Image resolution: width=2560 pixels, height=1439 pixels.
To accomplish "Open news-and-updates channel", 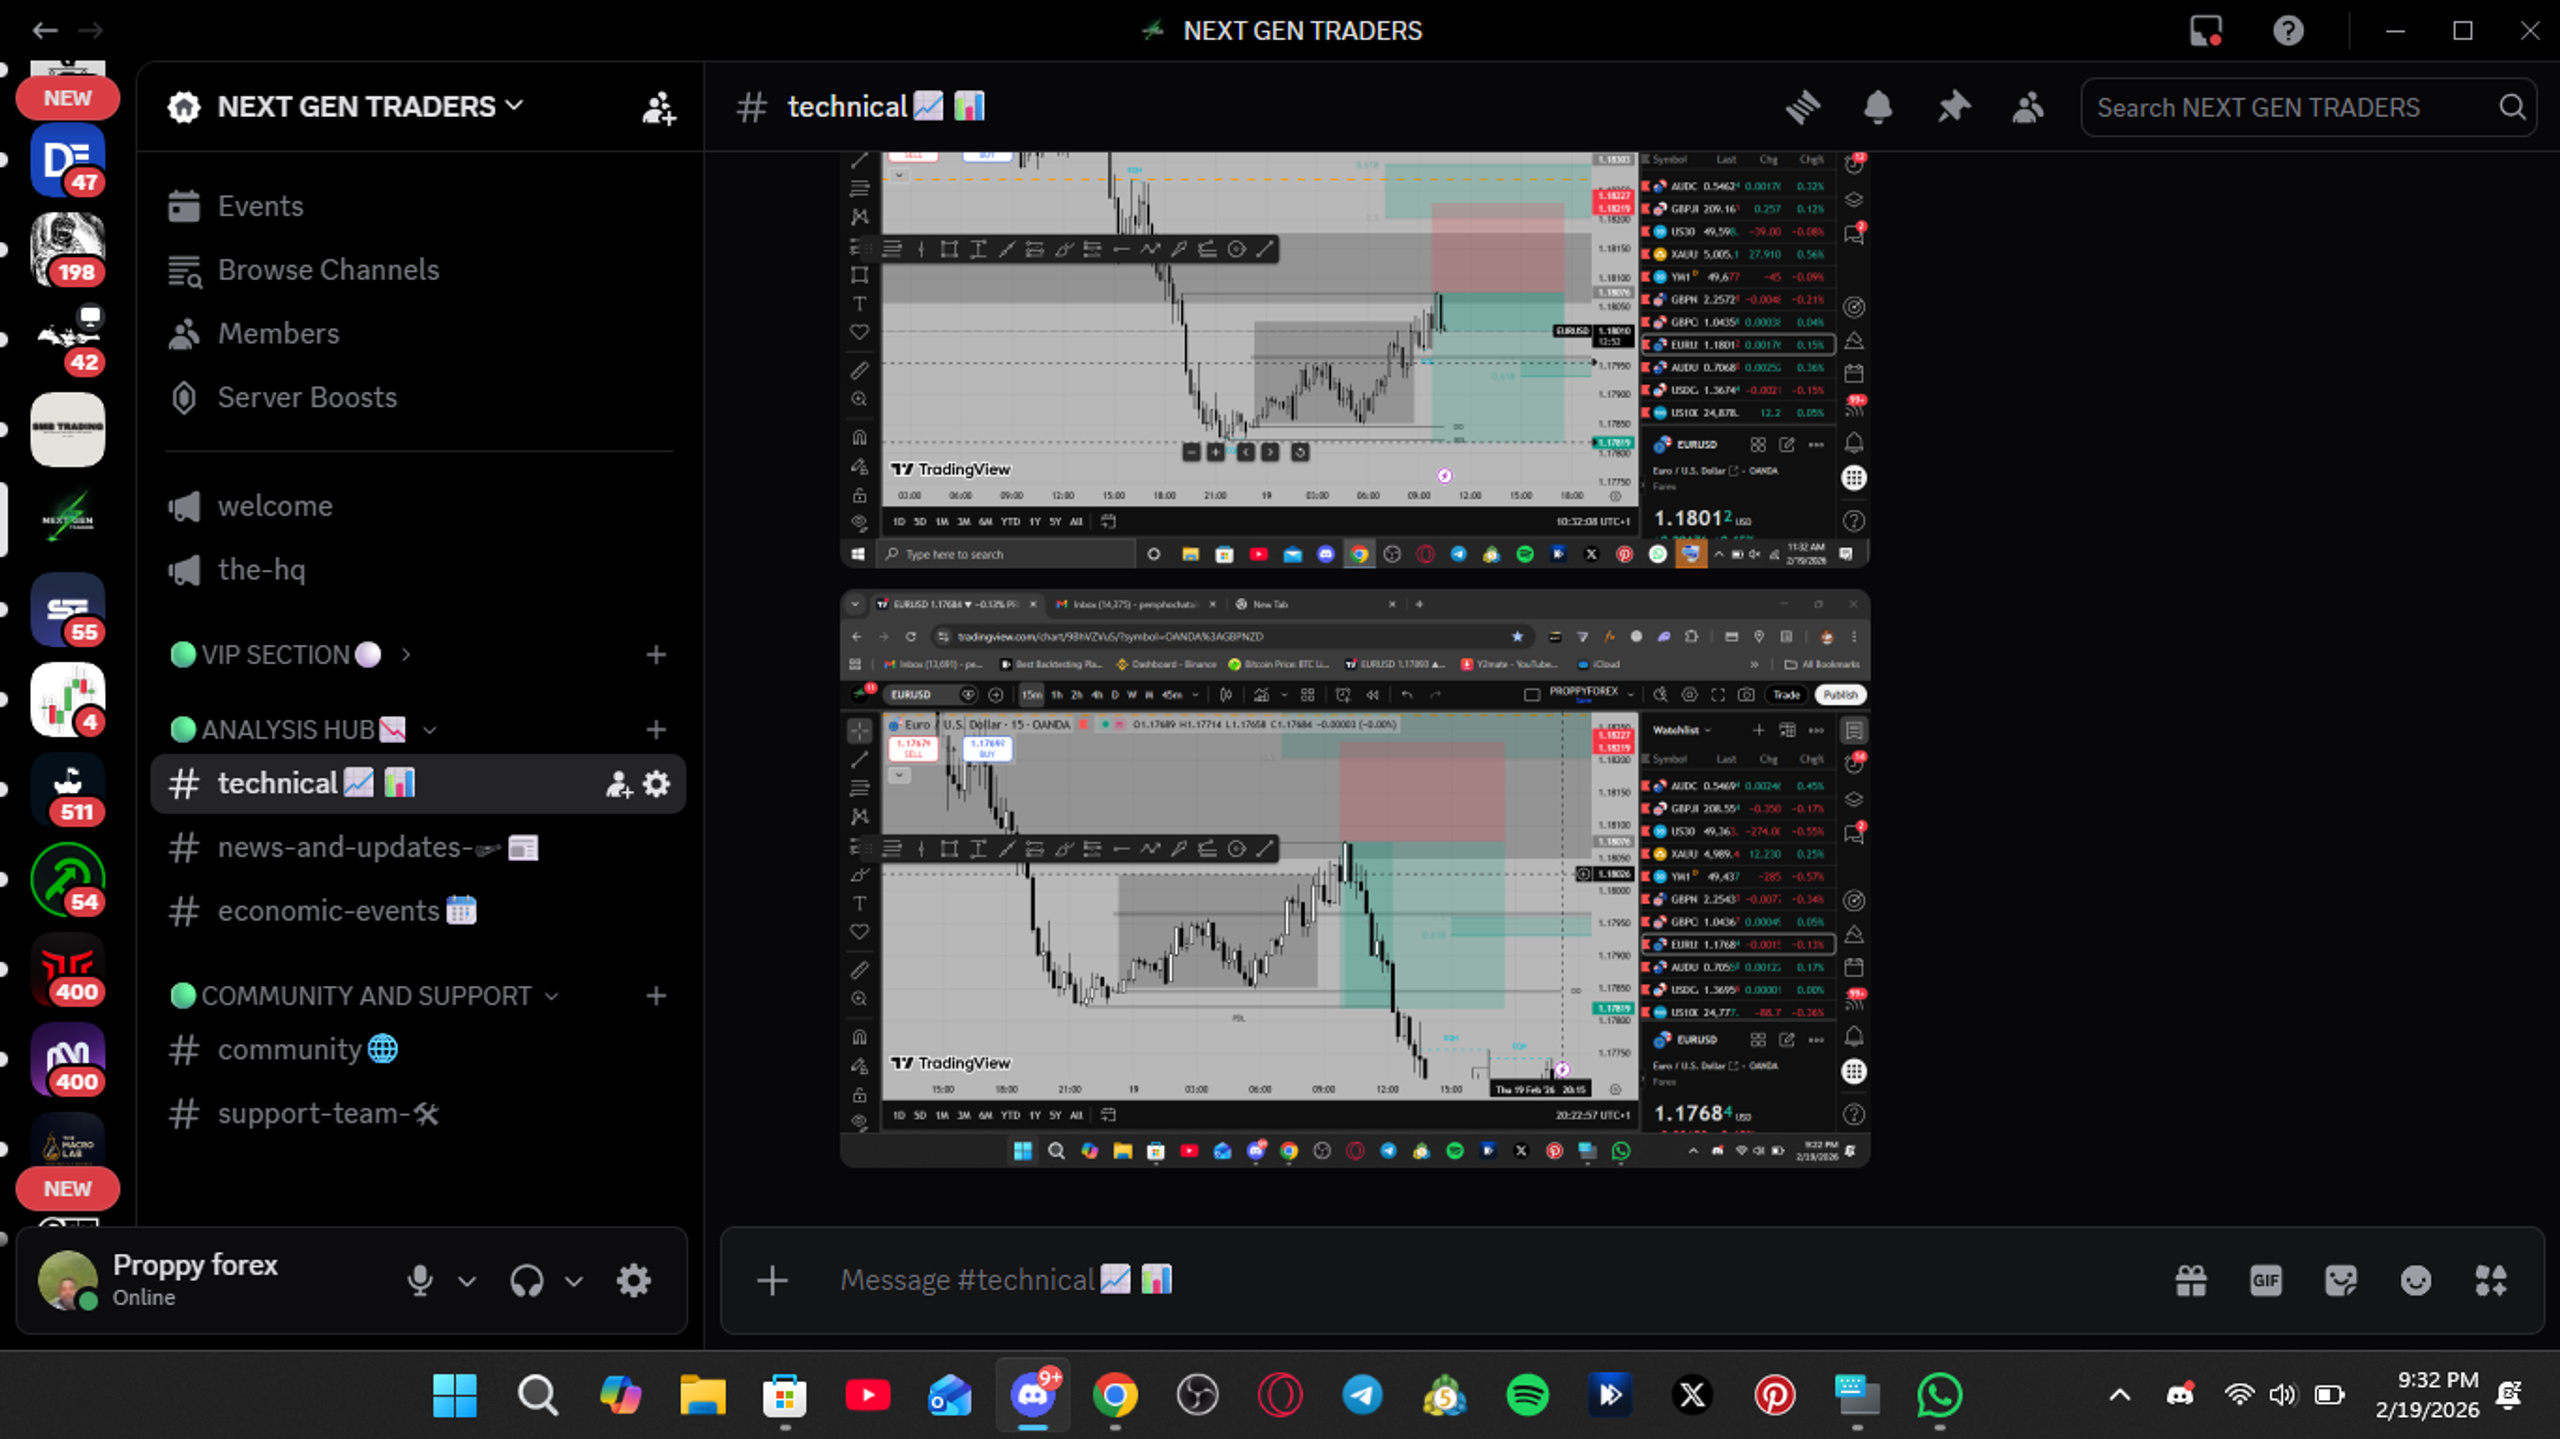I will point(418,848).
